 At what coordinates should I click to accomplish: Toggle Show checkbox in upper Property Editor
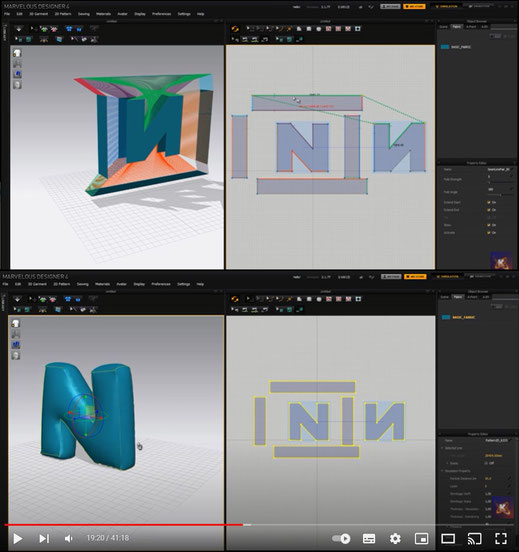click(489, 225)
